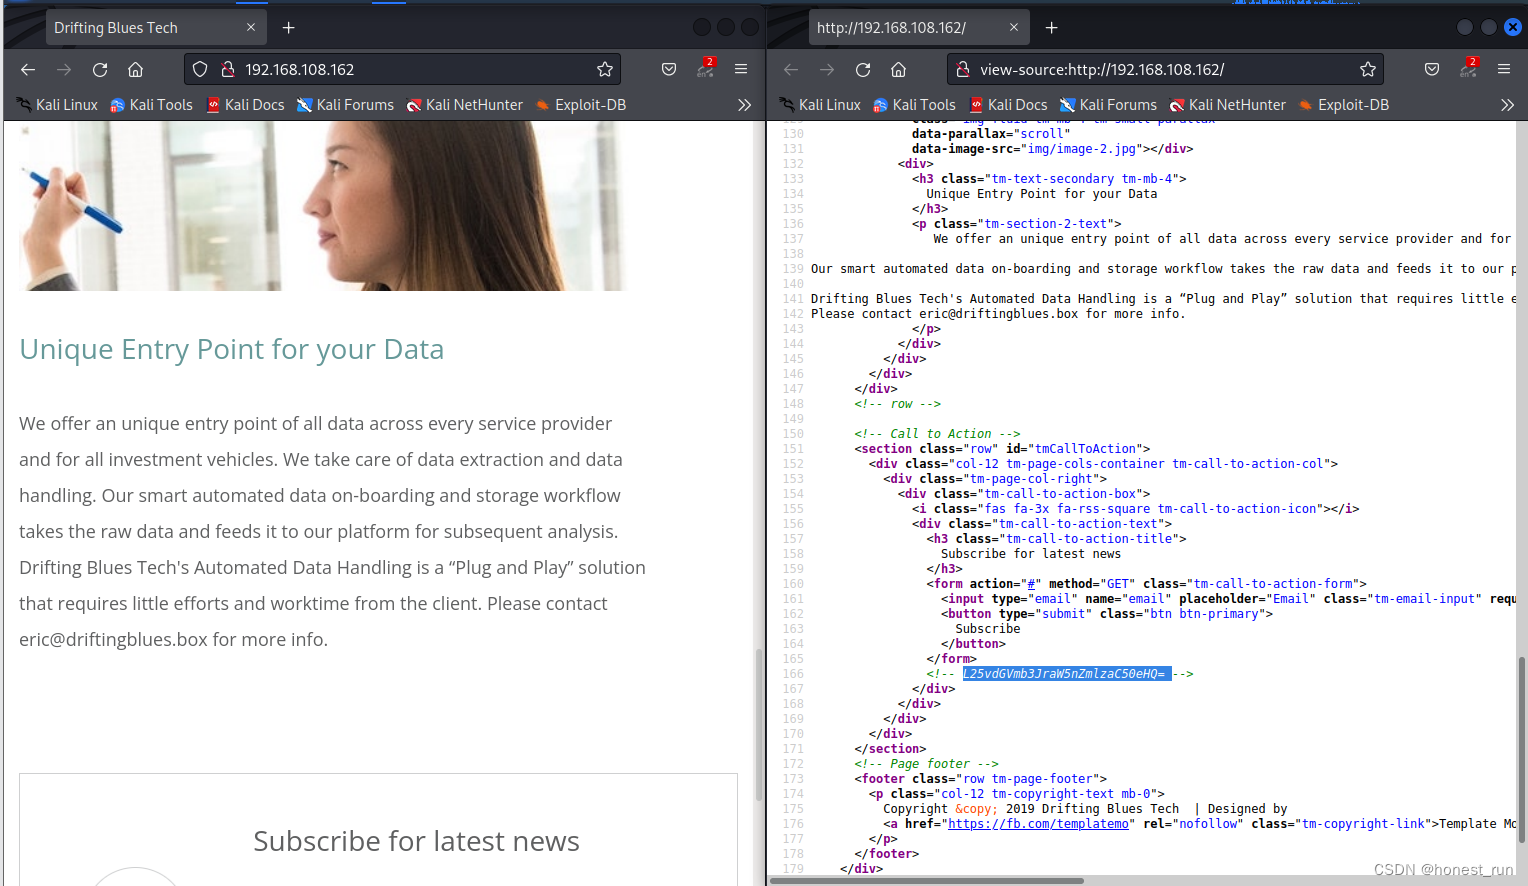1528x886 pixels.
Task: Select the Drifting Blues Tech tab
Action: tap(155, 28)
